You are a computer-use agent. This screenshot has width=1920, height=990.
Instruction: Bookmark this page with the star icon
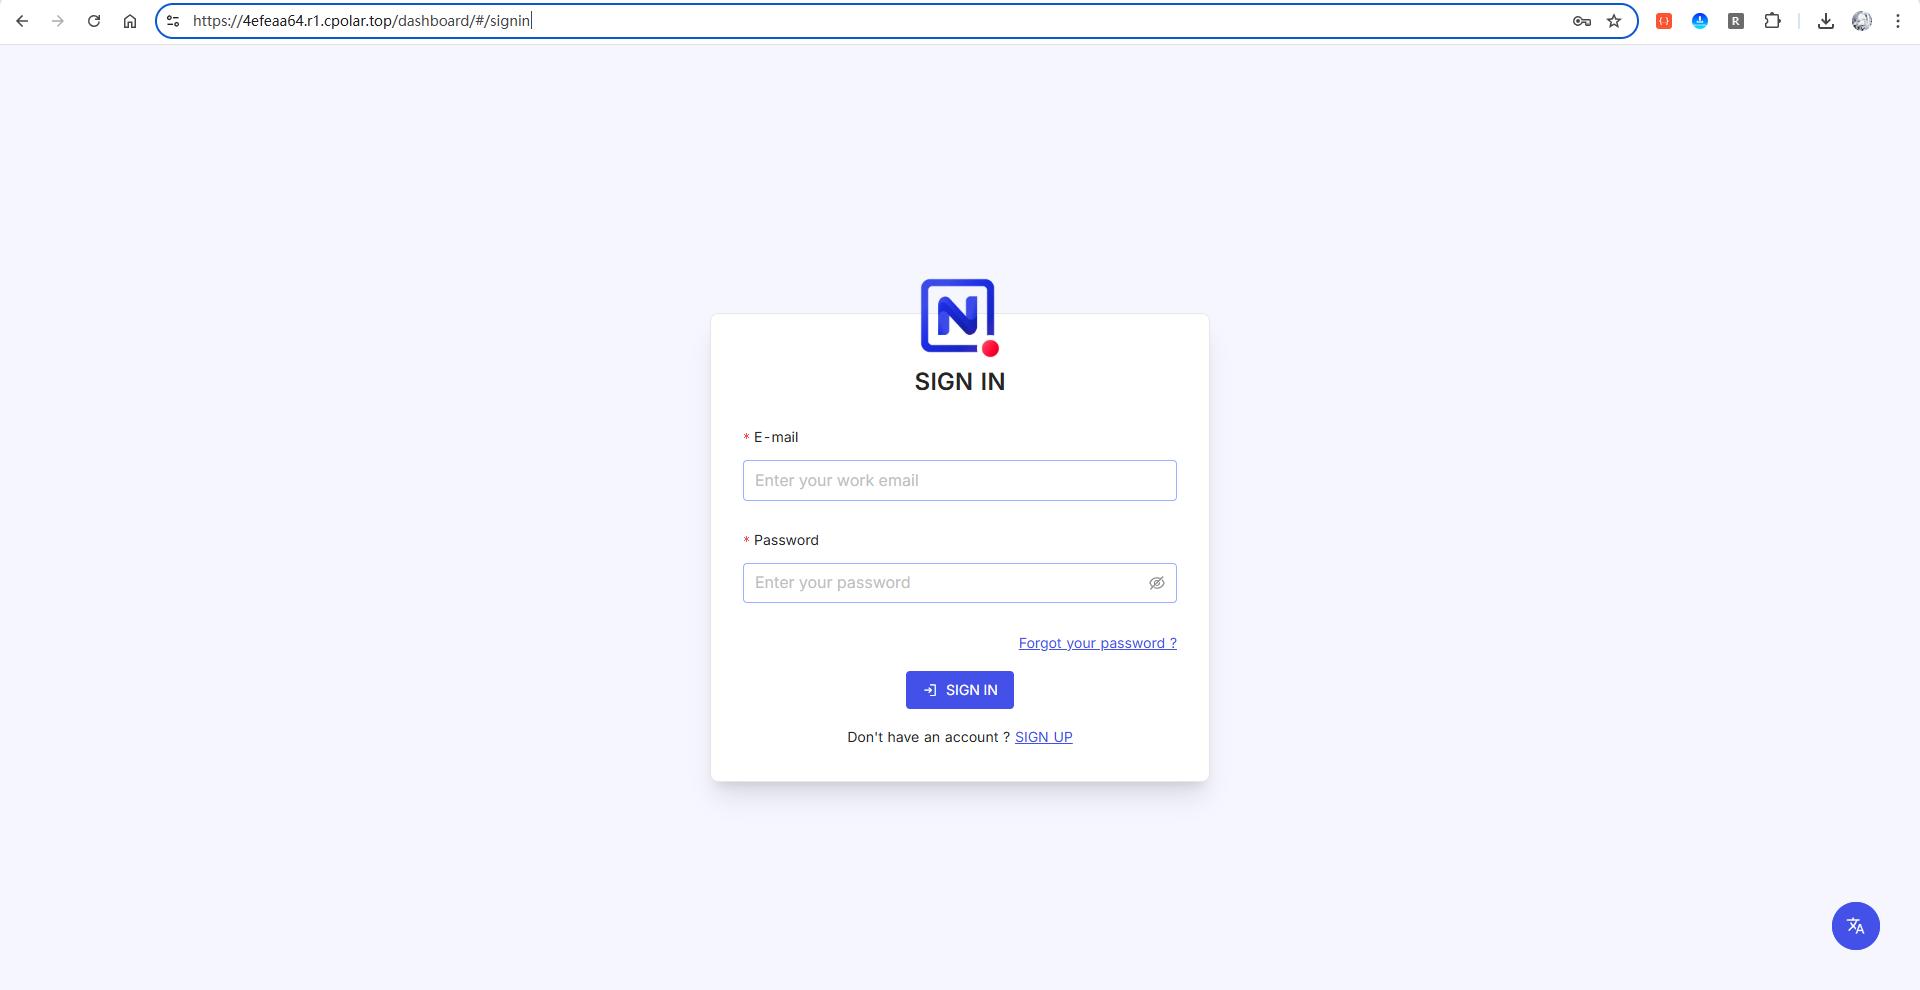tap(1614, 21)
